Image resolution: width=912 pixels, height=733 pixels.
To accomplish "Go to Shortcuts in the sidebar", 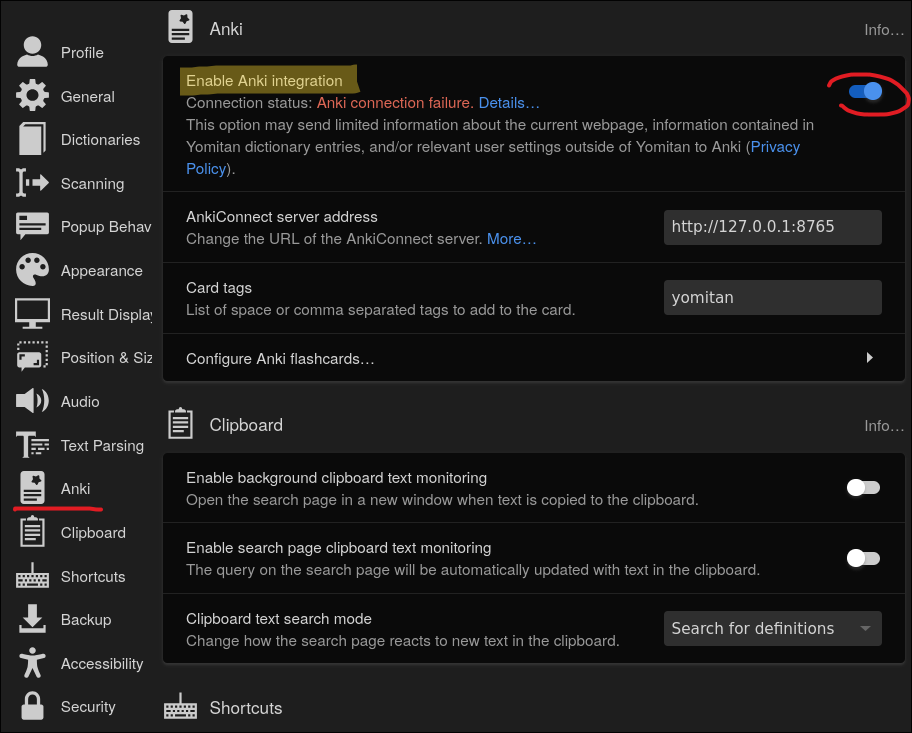I will pyautogui.click(x=92, y=576).
